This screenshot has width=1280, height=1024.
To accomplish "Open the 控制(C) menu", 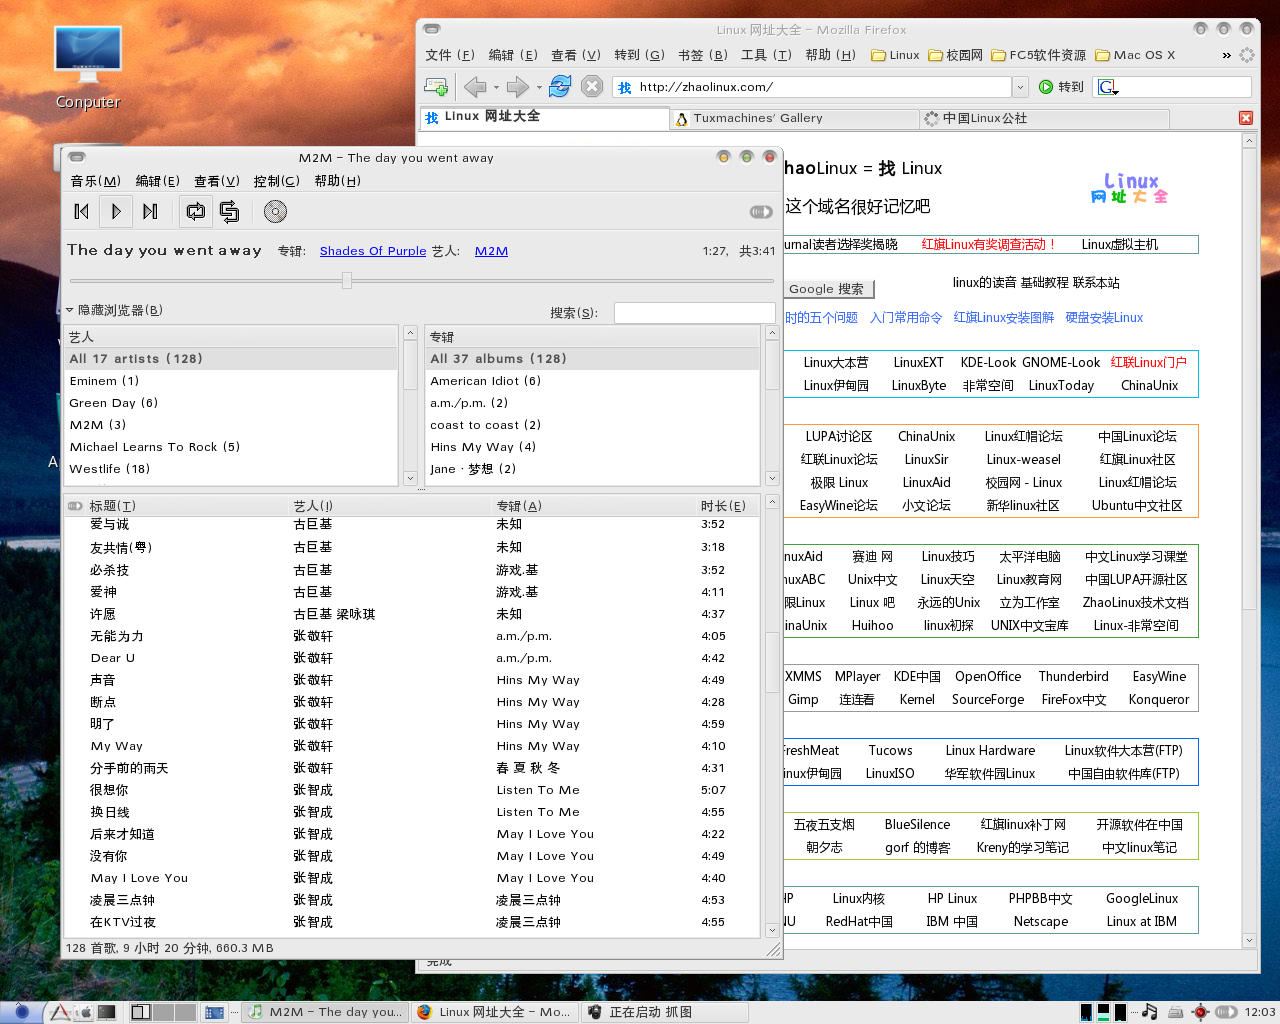I will [x=277, y=181].
